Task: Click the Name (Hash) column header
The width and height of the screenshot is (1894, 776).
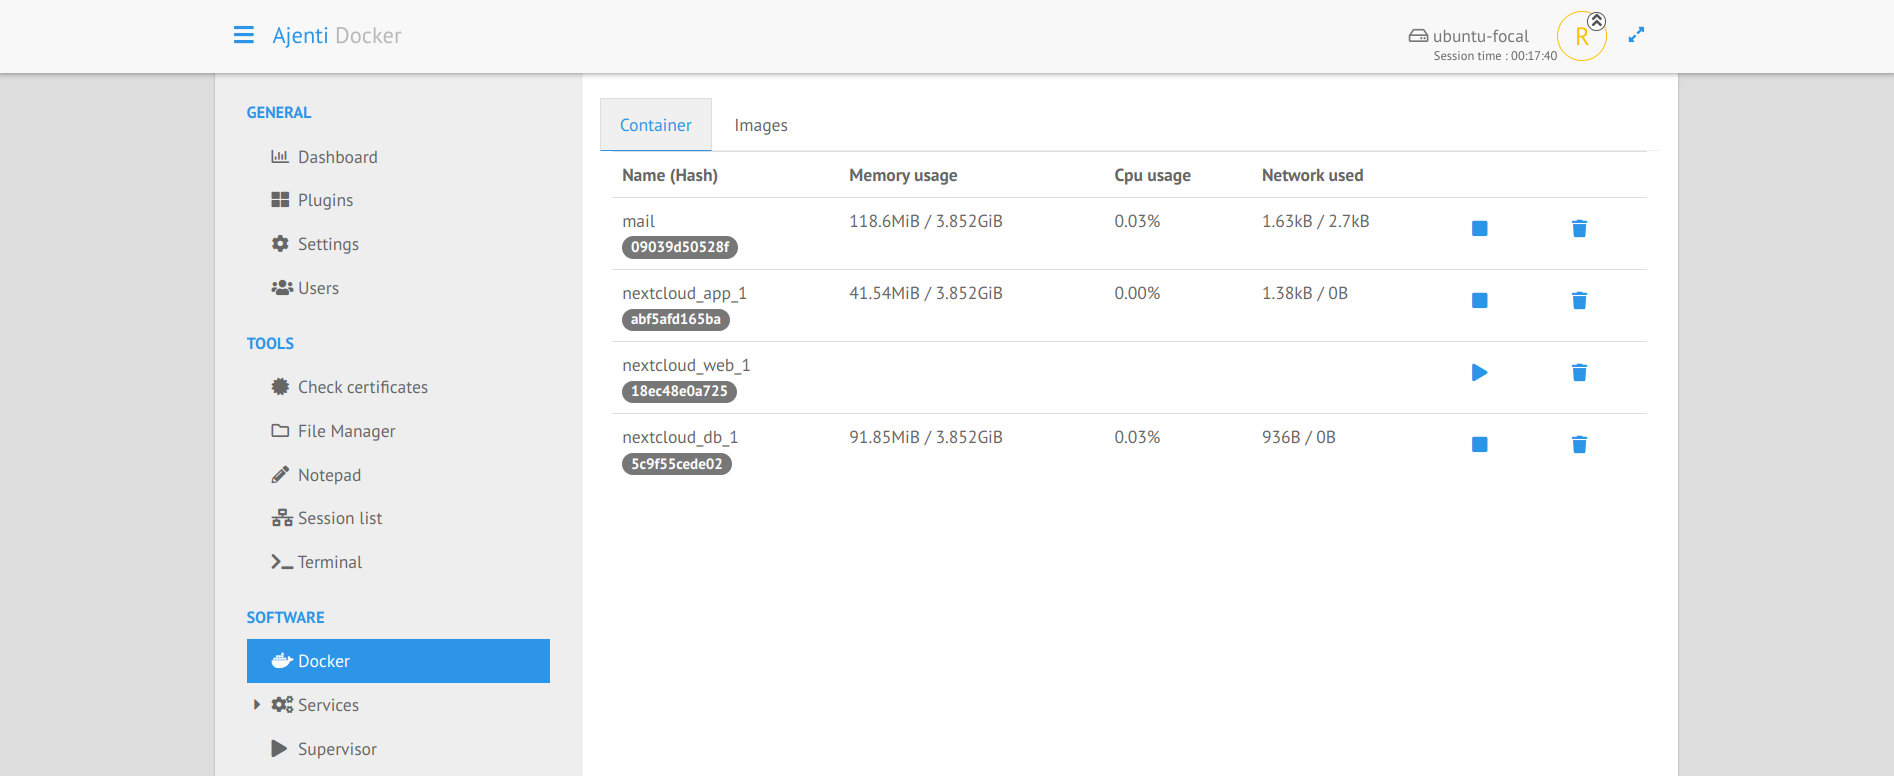Action: [670, 175]
